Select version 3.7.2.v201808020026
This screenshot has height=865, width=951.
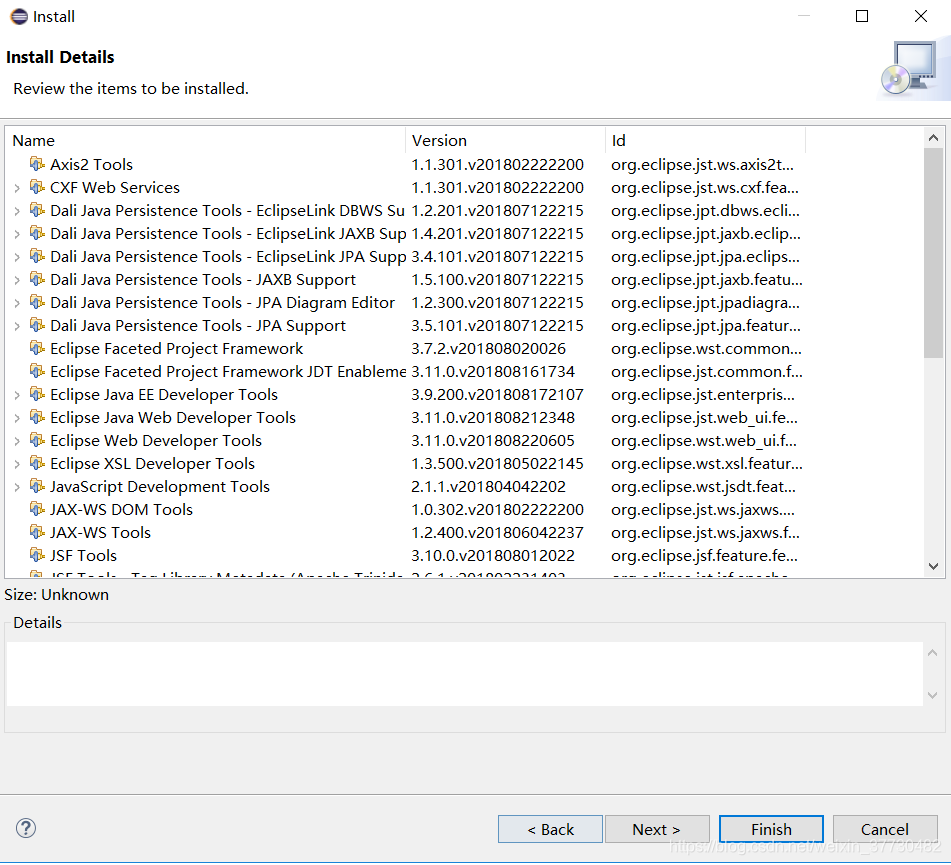[488, 349]
